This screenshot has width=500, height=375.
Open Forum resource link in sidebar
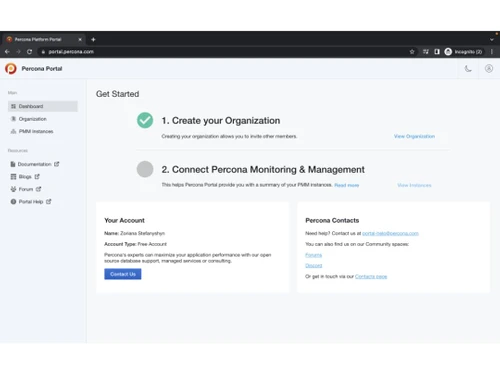[26, 189]
